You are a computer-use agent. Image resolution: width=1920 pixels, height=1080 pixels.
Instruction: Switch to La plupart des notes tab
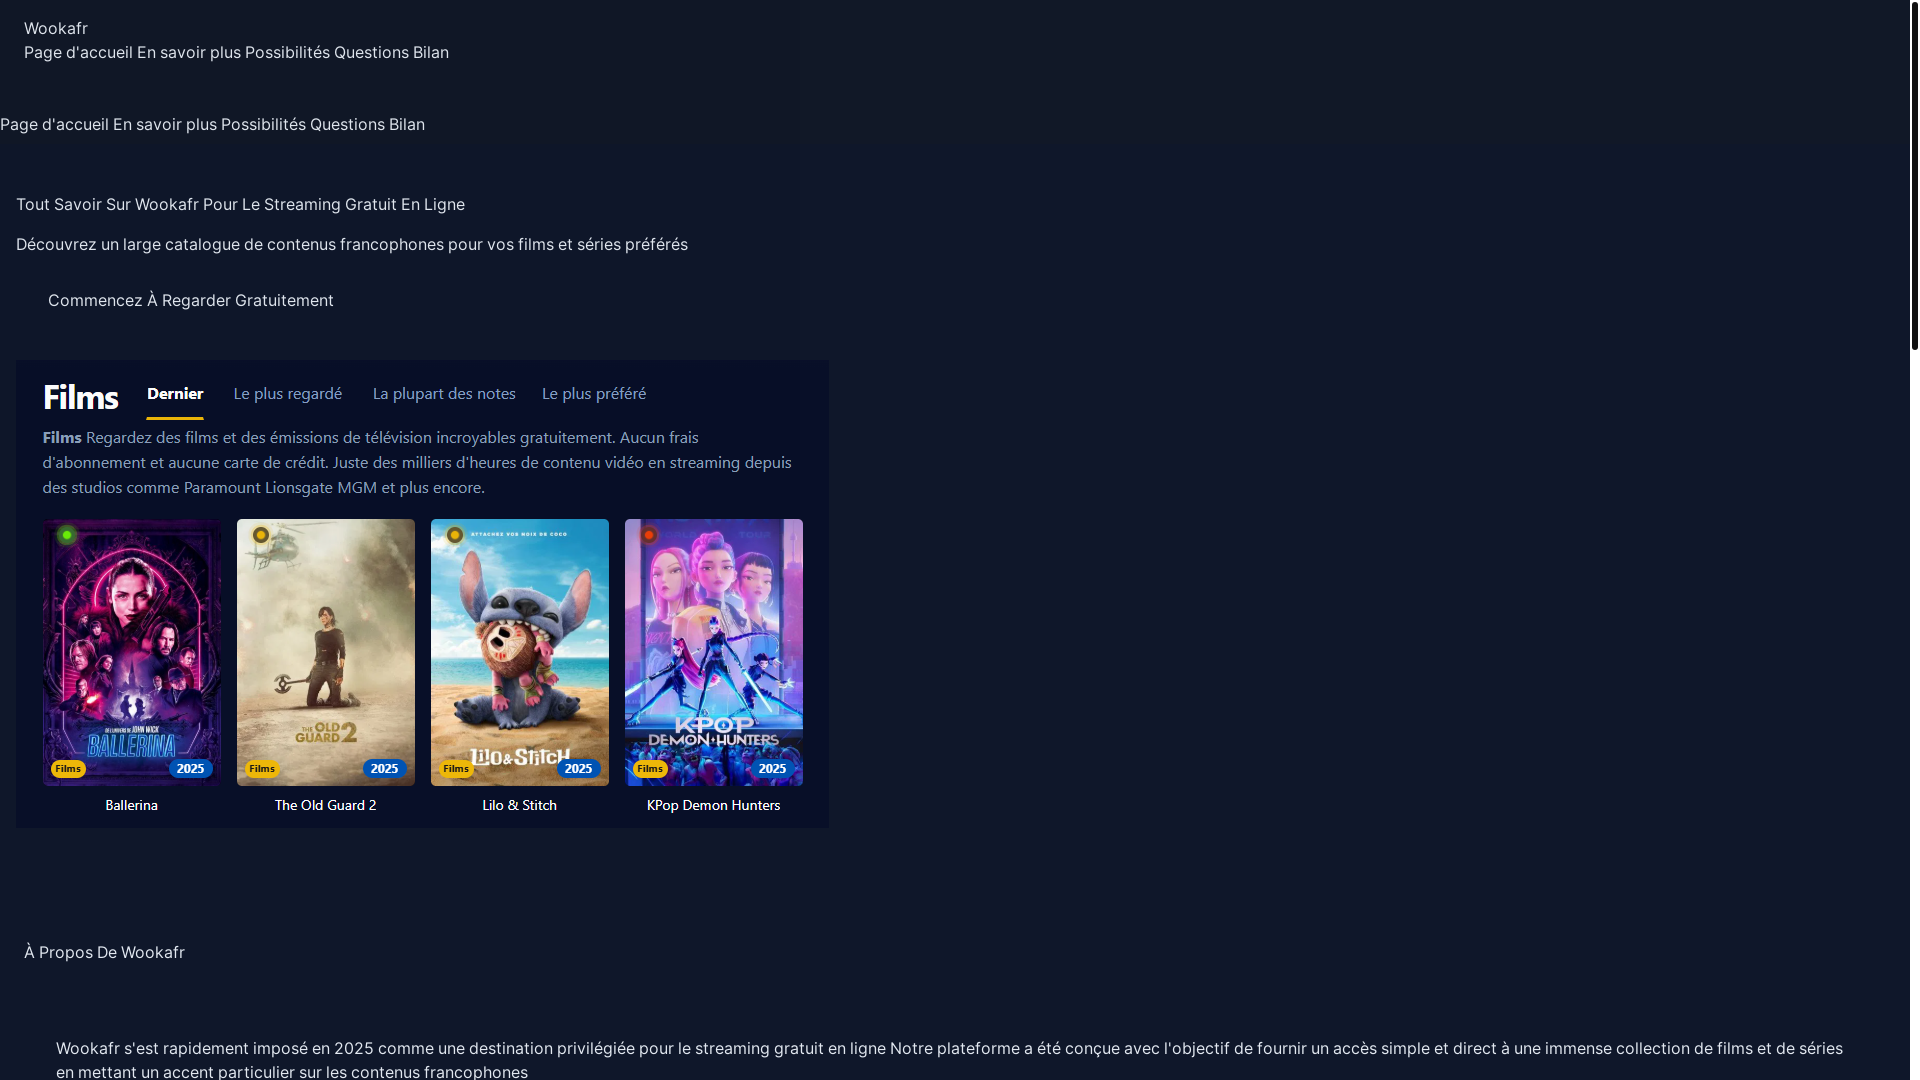[x=444, y=394]
